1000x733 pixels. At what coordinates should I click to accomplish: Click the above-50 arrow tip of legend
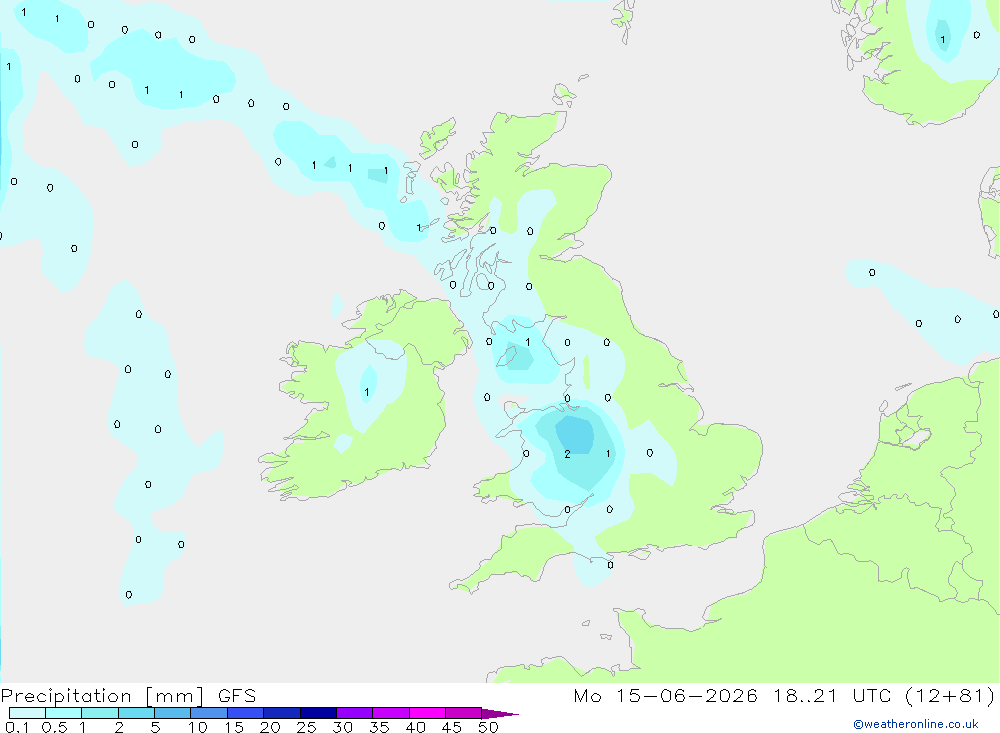coord(501,713)
